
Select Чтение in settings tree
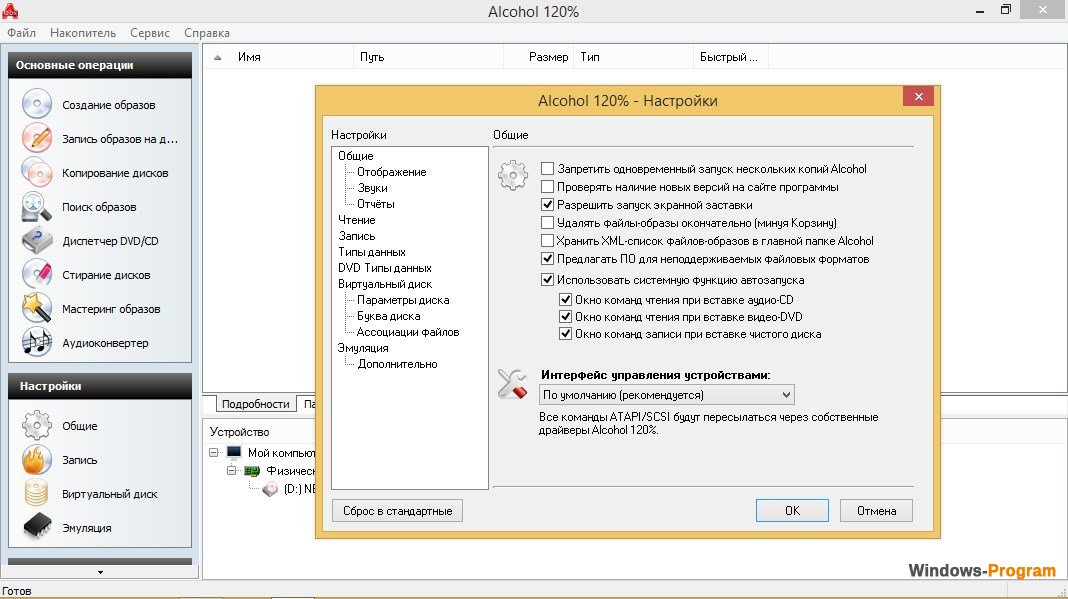click(x=356, y=220)
